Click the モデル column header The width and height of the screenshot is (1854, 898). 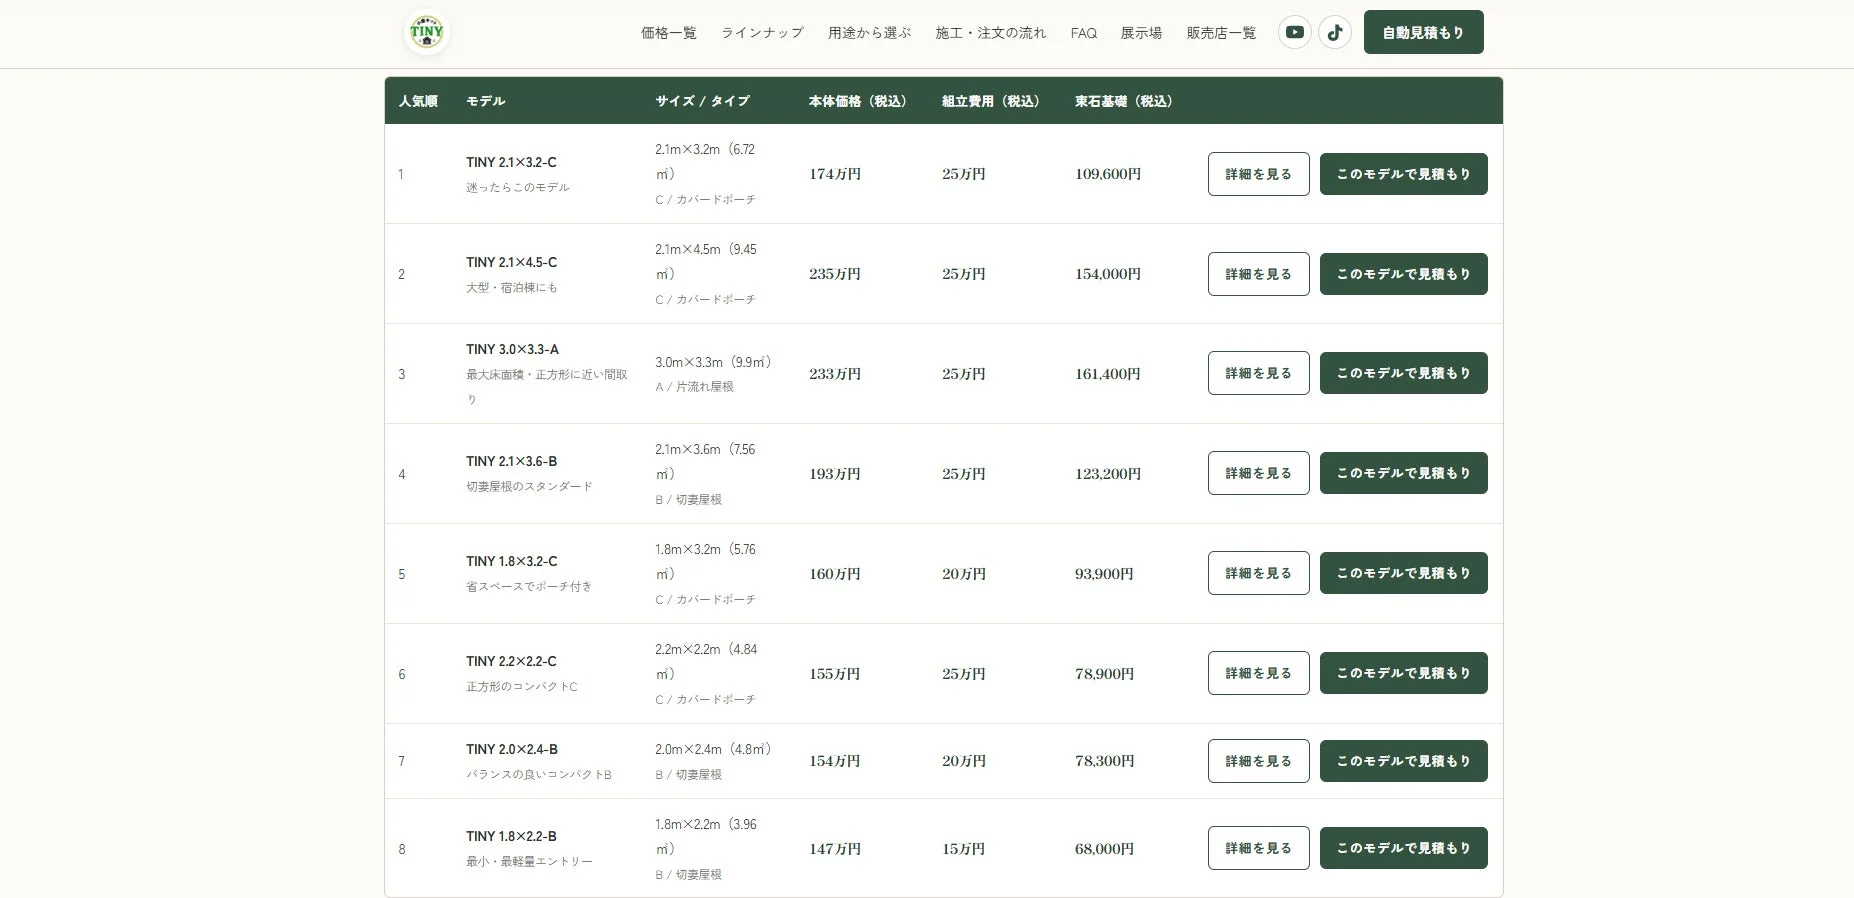pyautogui.click(x=485, y=101)
